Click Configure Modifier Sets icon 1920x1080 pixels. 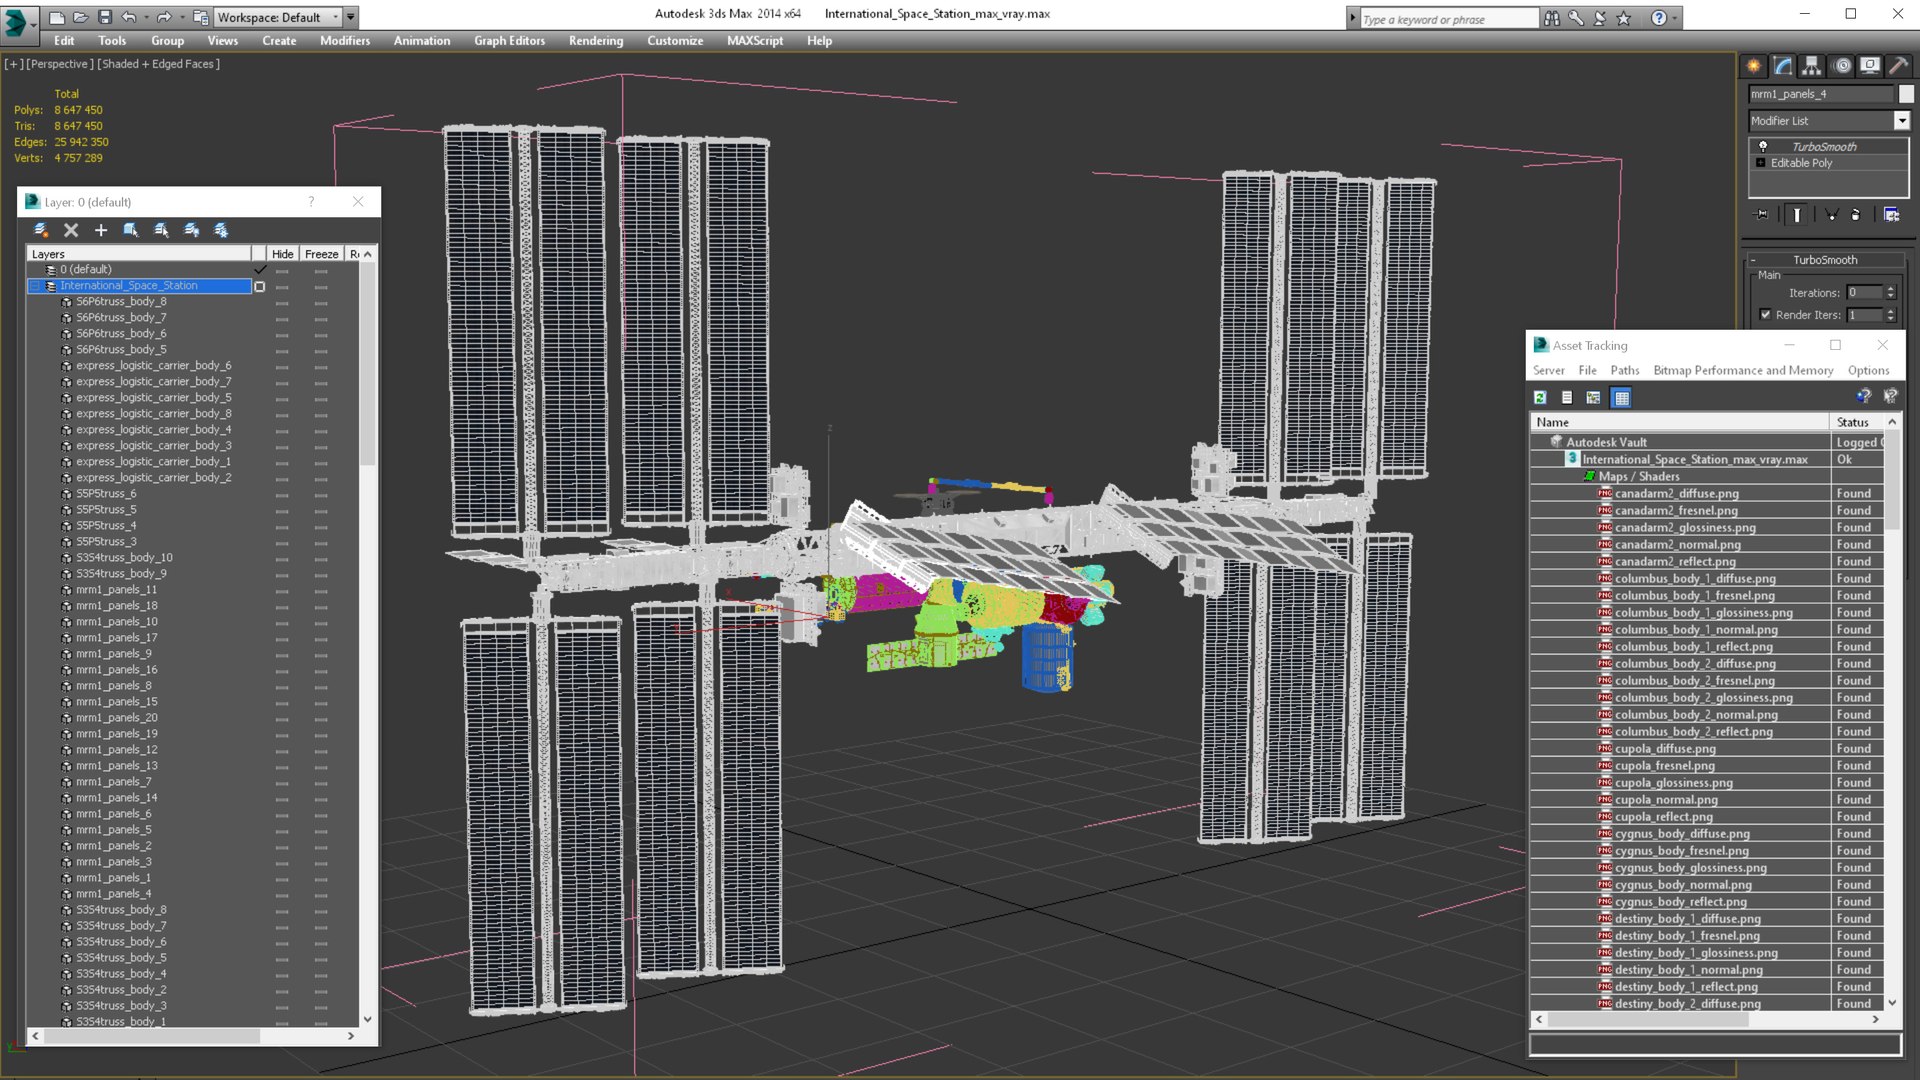[1891, 214]
